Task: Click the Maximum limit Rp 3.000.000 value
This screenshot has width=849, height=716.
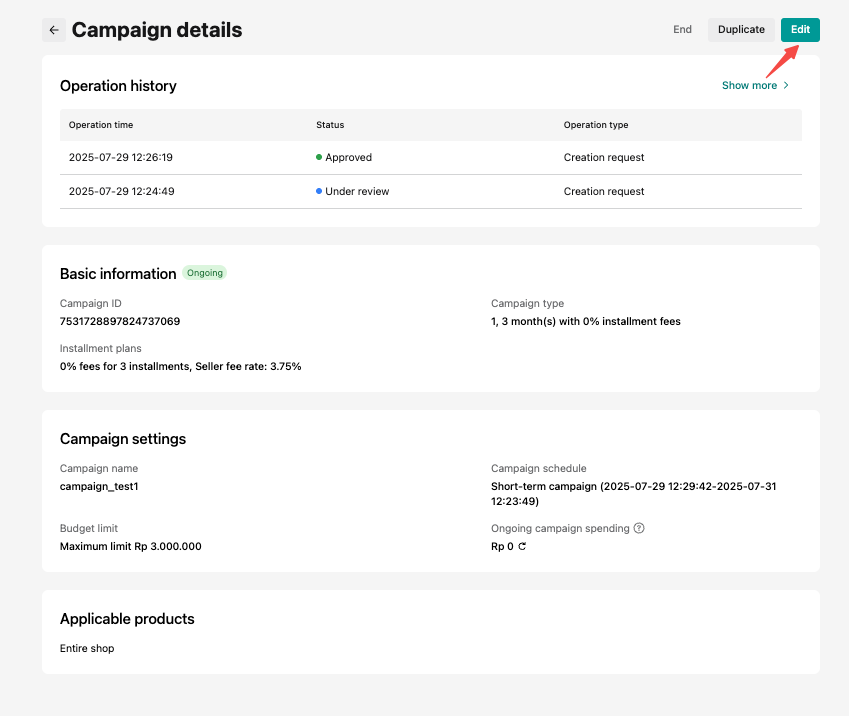Action: coord(130,547)
